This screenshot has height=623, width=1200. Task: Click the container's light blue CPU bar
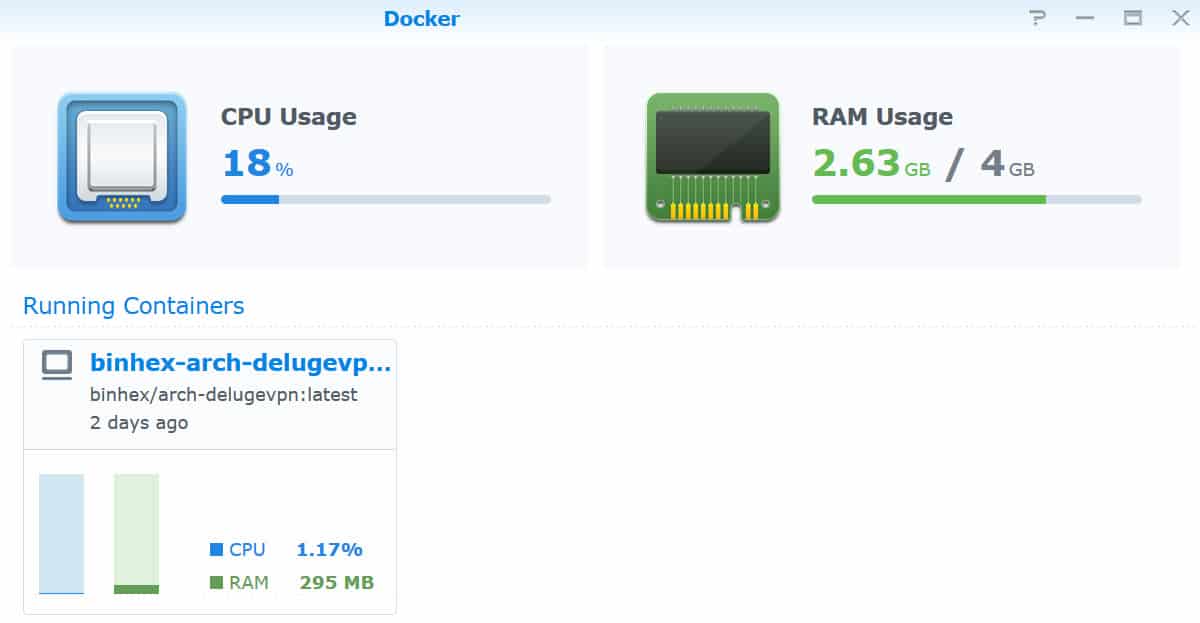pyautogui.click(x=61, y=534)
